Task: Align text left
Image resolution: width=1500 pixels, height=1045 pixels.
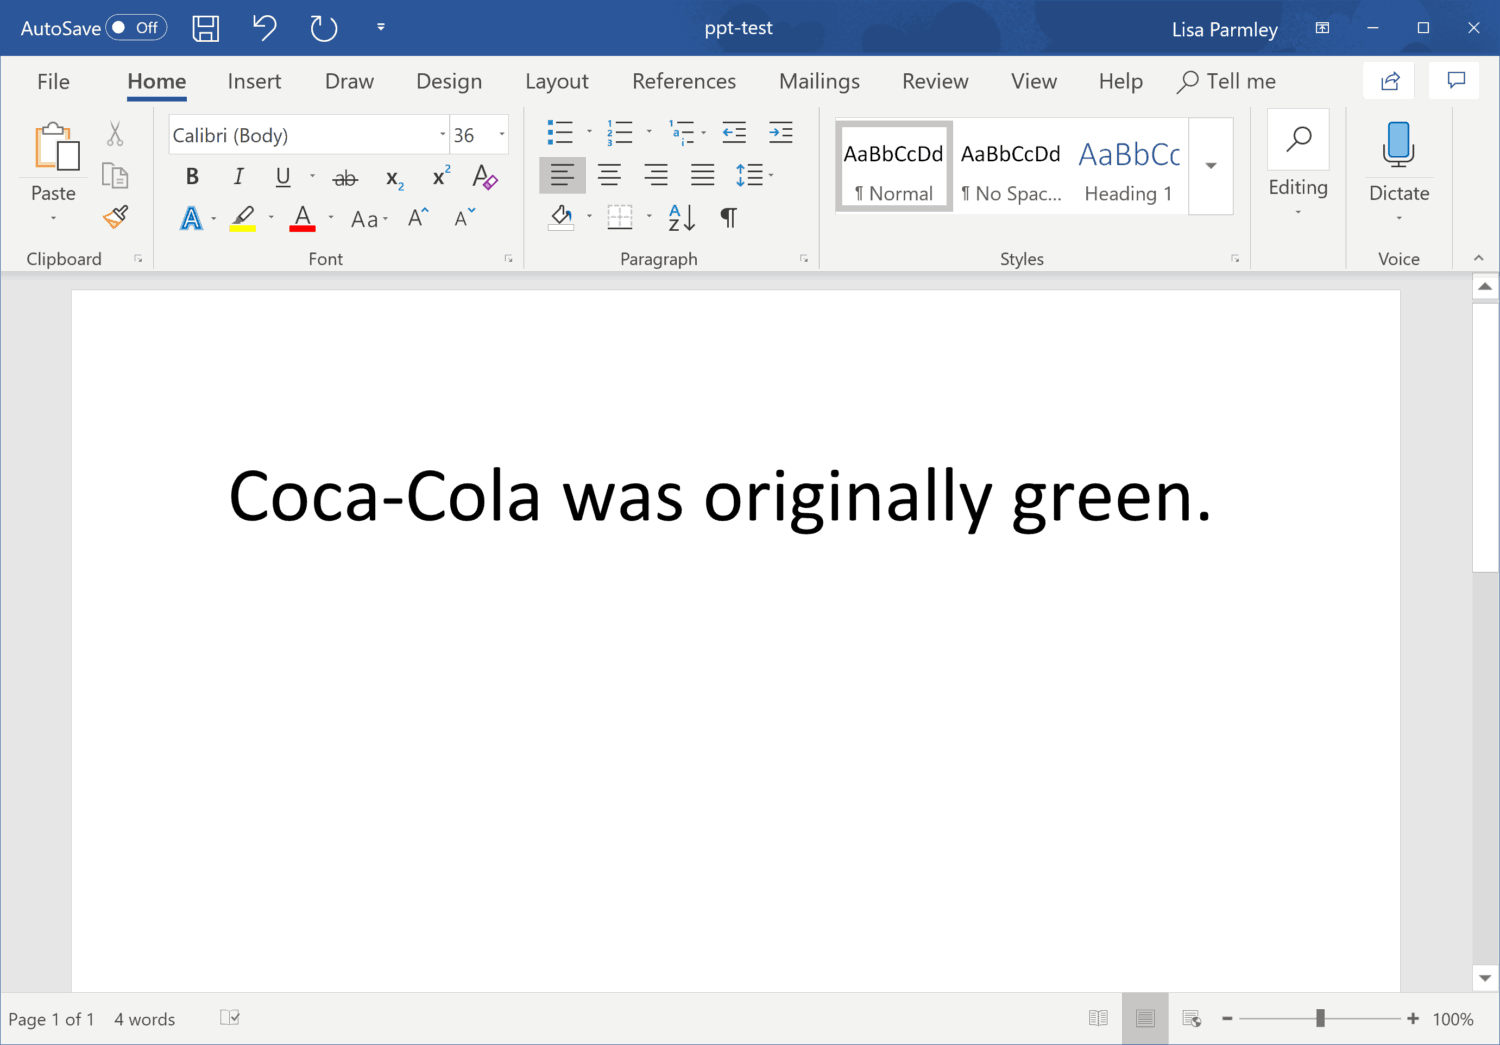Action: 562,176
